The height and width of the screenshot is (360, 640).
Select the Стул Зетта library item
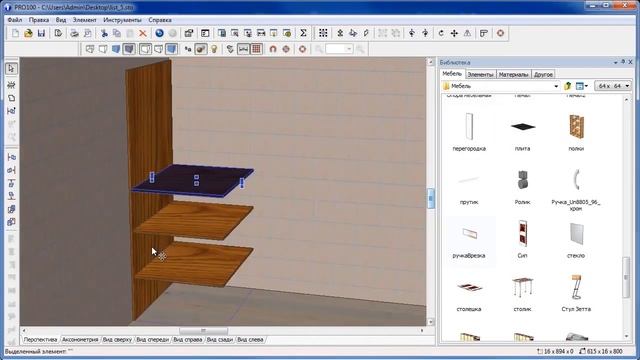click(576, 293)
